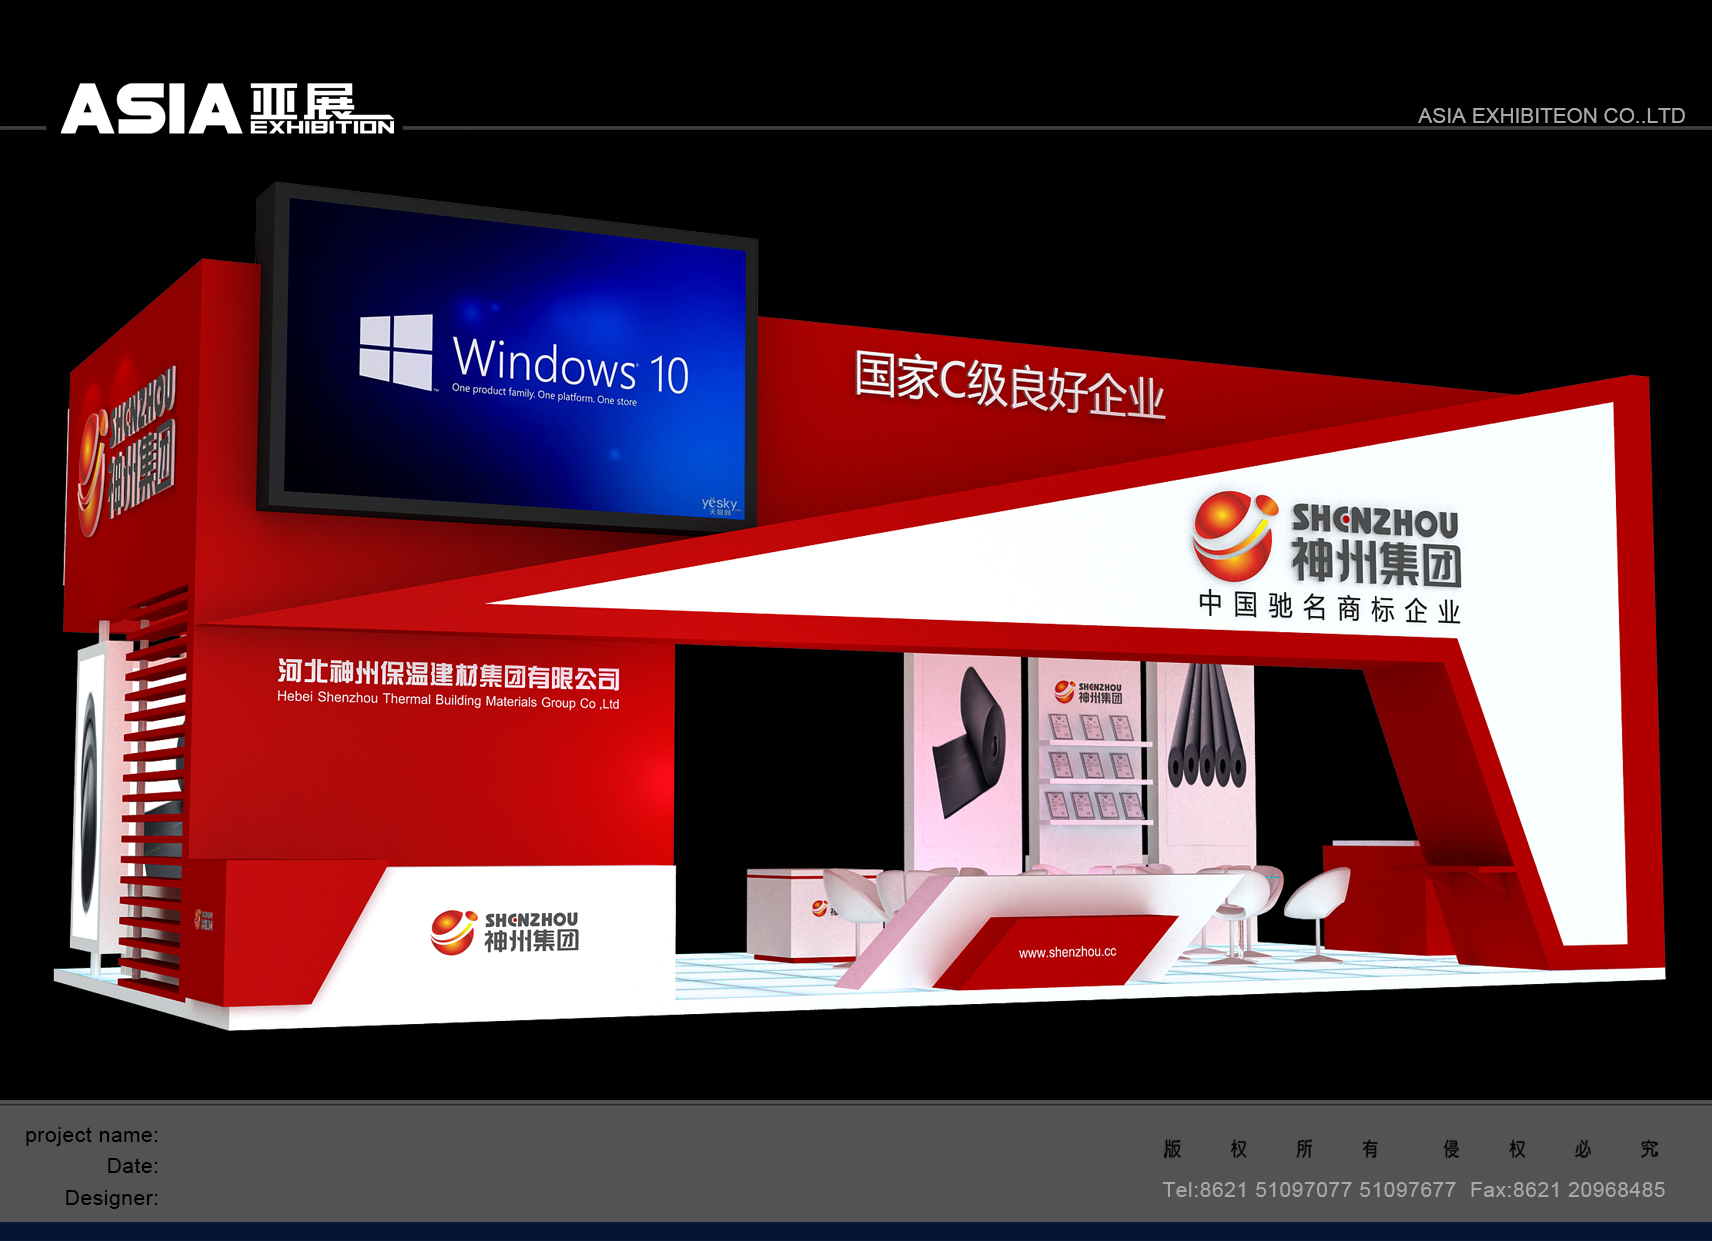This screenshot has height=1241, width=1712.
Task: Select the 版权所有 侵权必究 copyright notice
Action: pyautogui.click(x=1411, y=1149)
